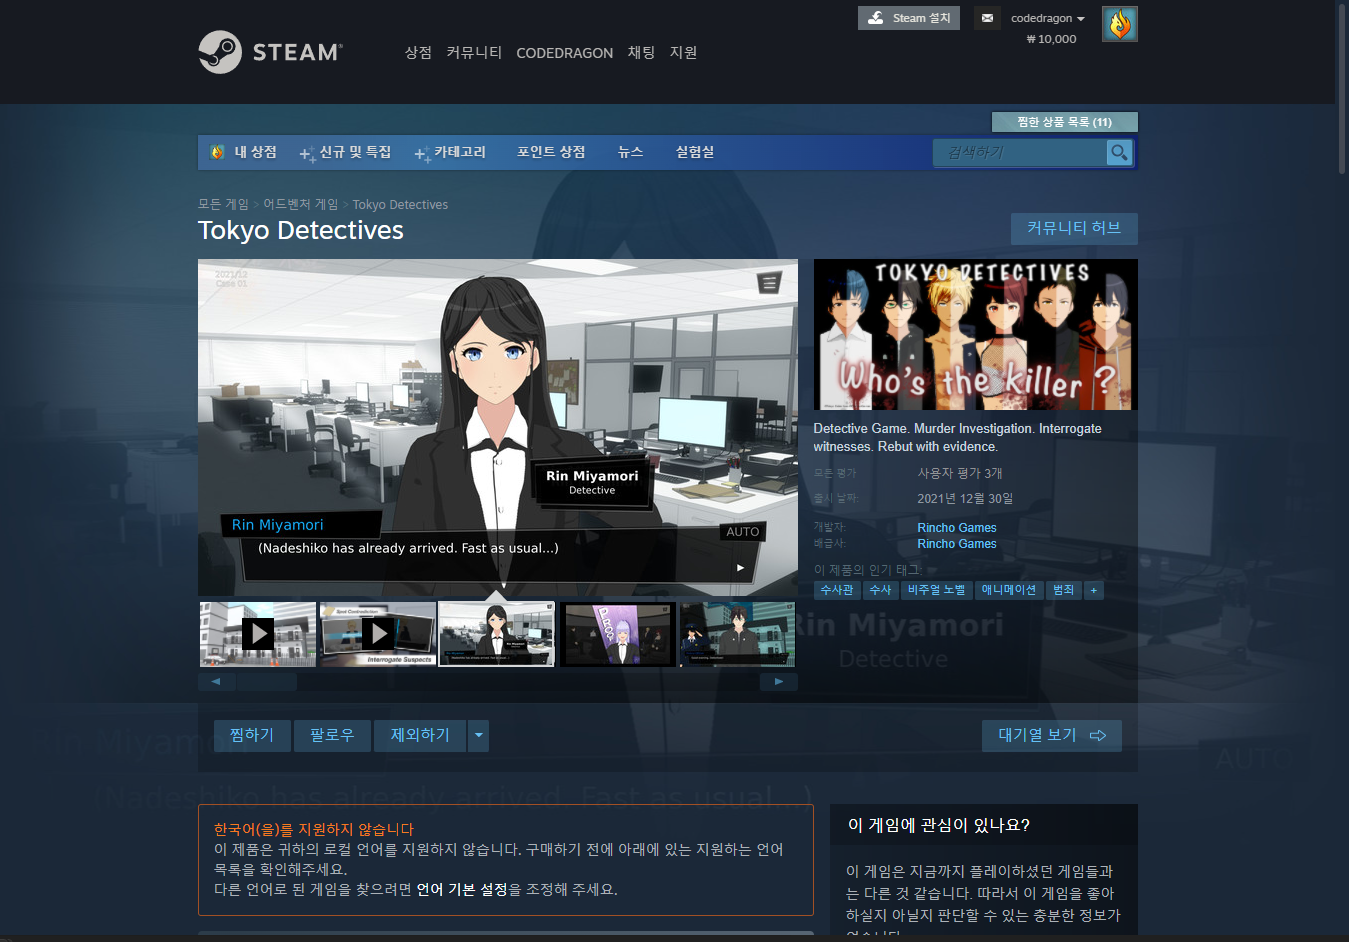Click the hamburger menu icon in screenshot
The height and width of the screenshot is (942, 1349).
pos(769,283)
